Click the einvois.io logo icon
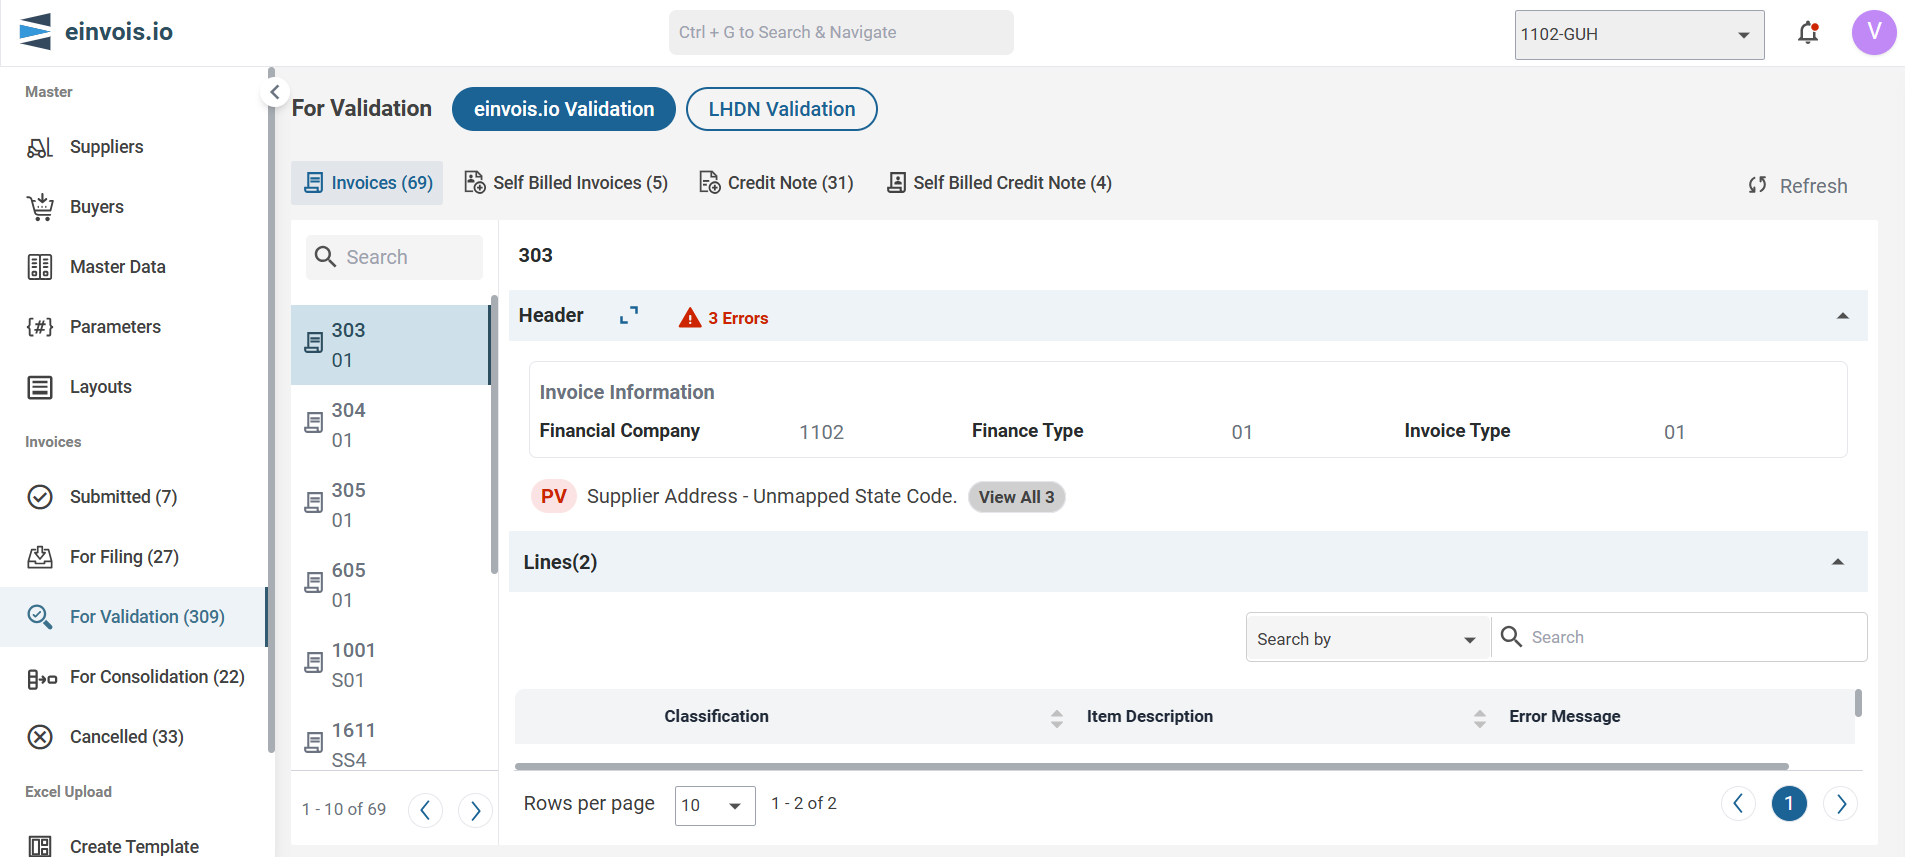1905x857 pixels. click(35, 32)
